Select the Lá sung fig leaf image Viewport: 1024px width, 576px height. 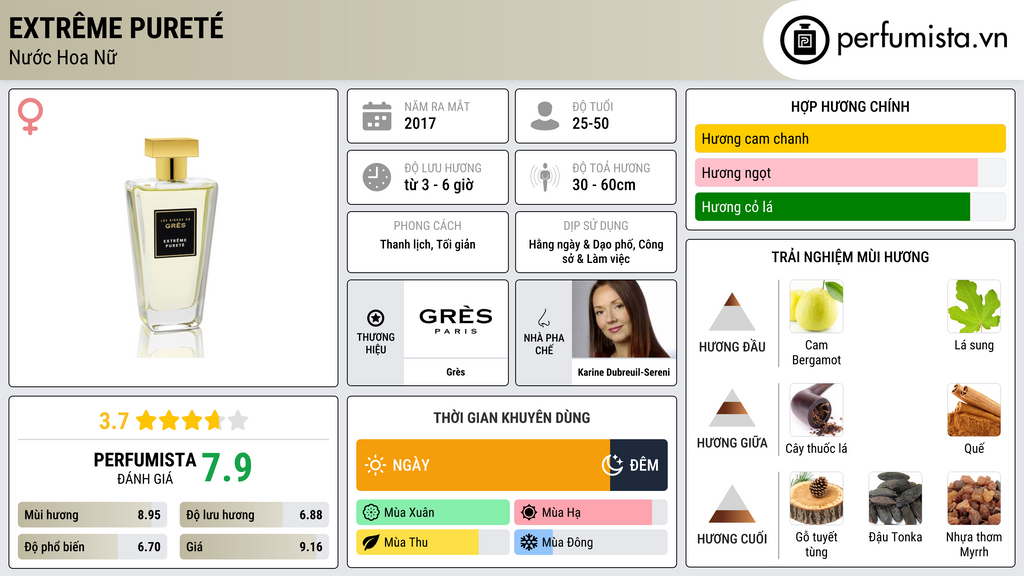pyautogui.click(x=974, y=307)
